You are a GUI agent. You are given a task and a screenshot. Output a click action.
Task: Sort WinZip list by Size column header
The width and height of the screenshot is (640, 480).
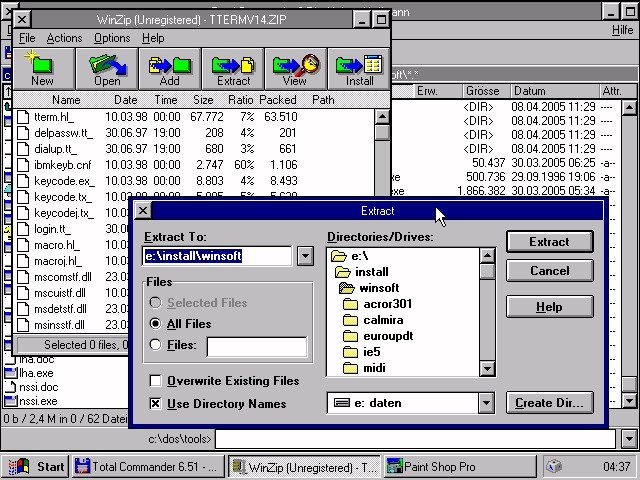click(203, 100)
